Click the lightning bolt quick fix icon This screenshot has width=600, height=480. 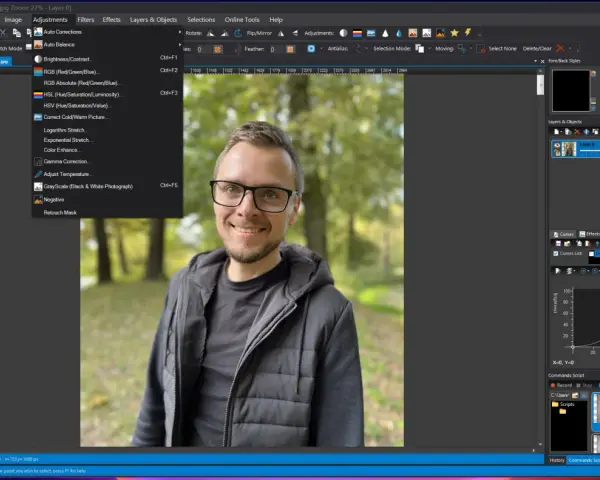(468, 33)
